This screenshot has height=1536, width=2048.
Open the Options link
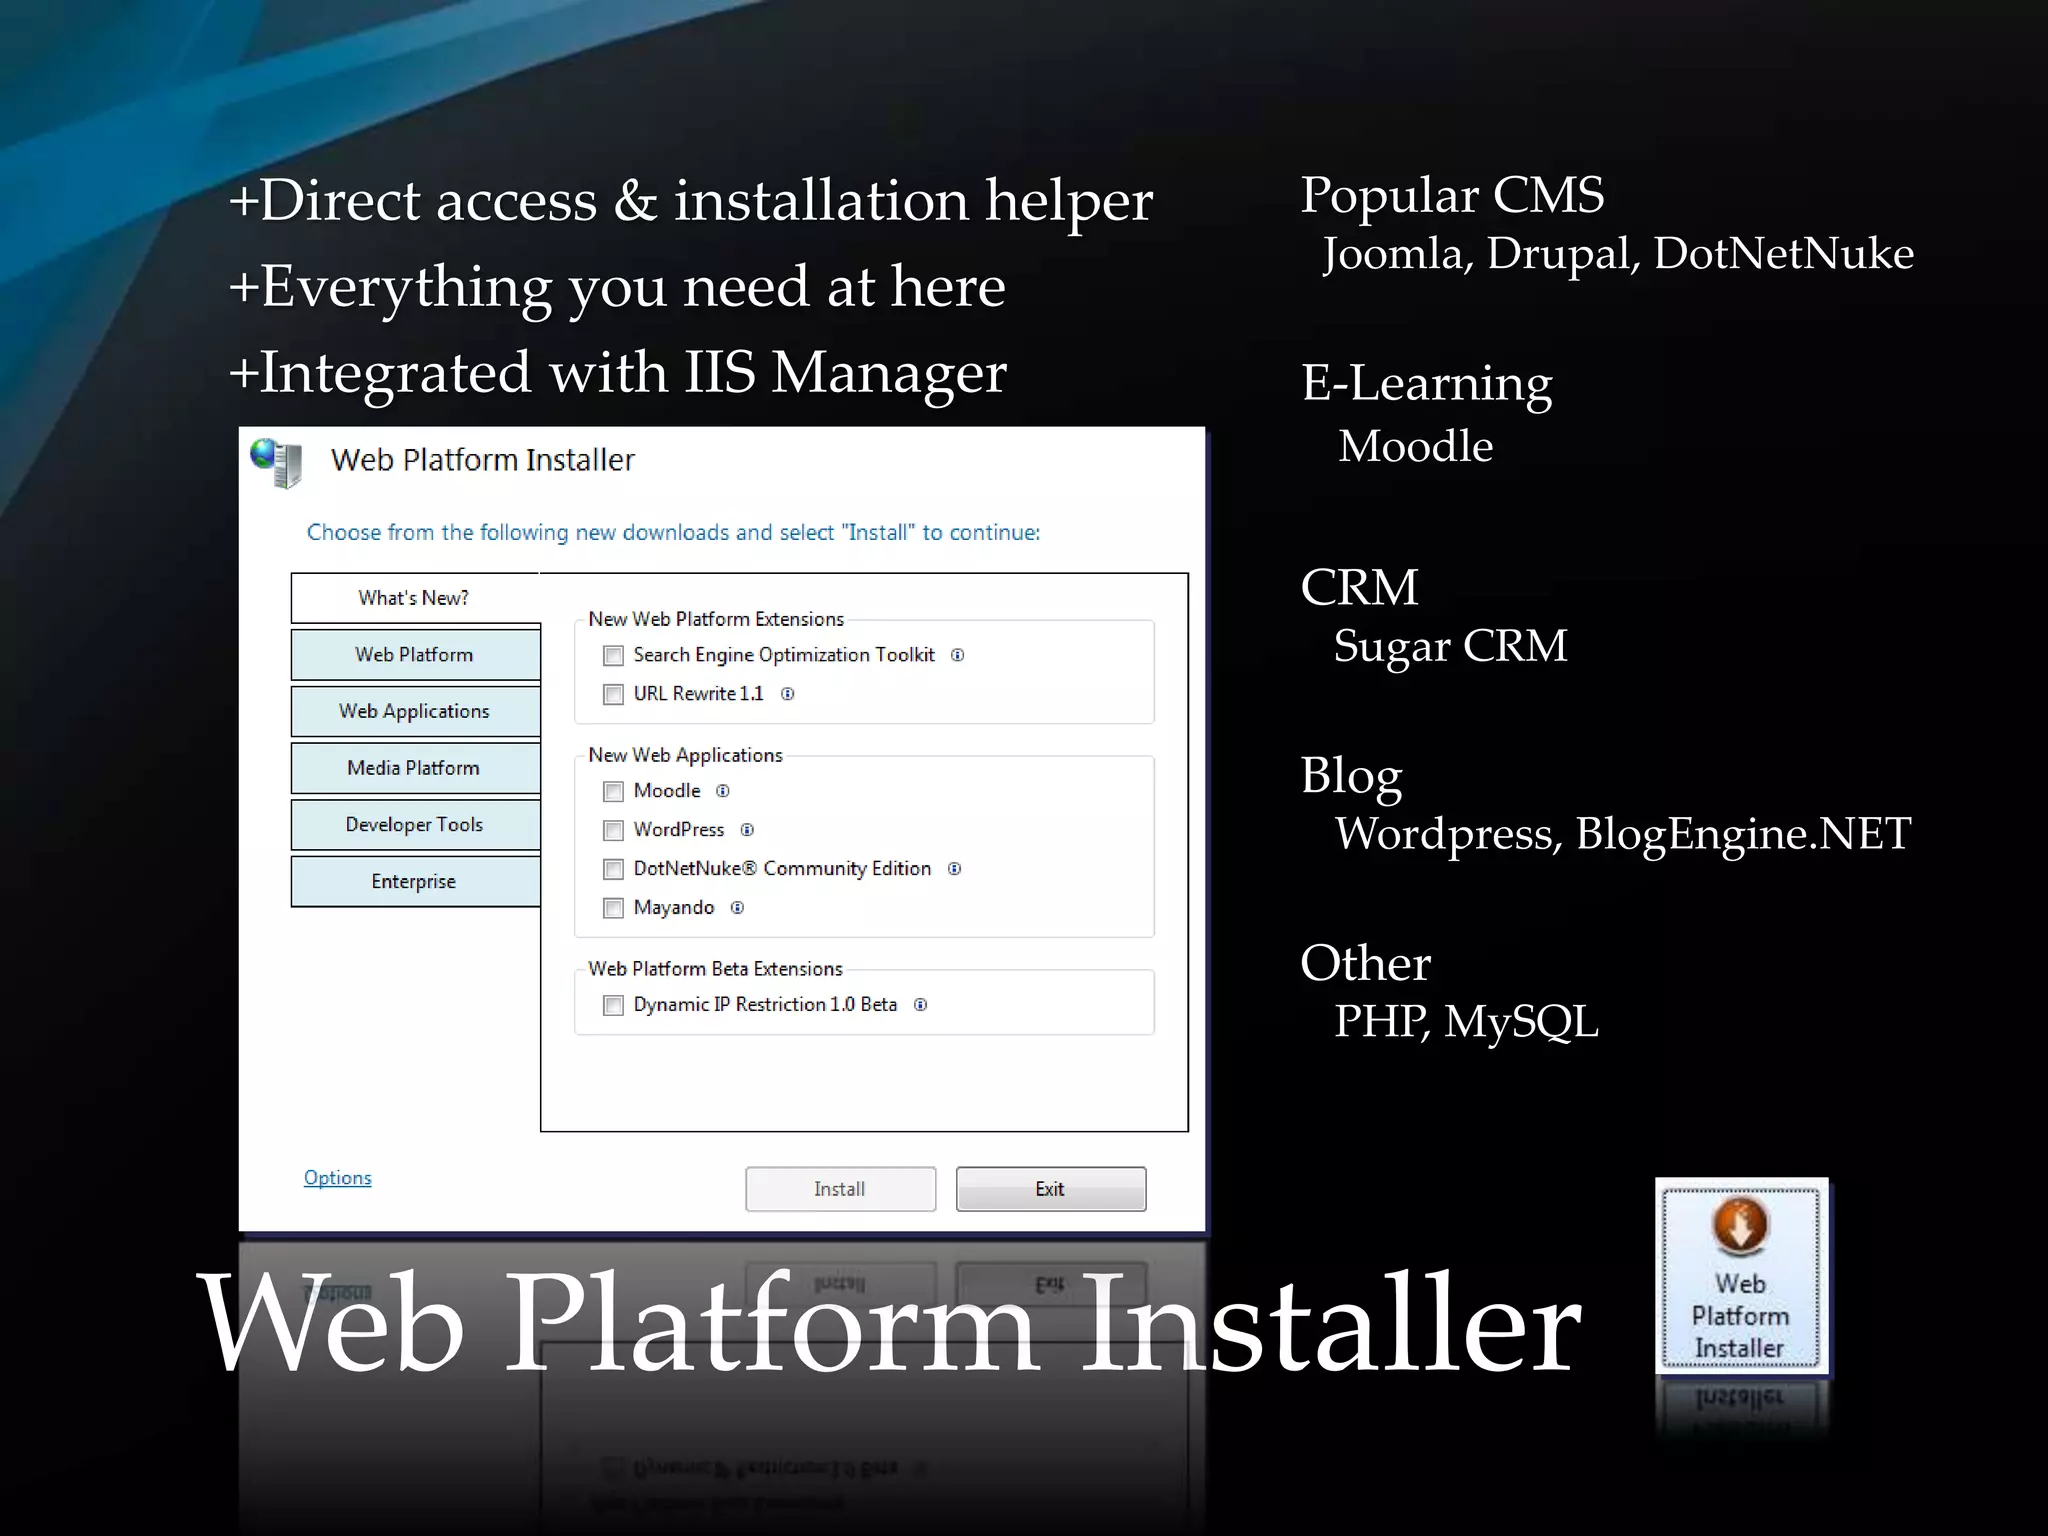[x=337, y=1178]
